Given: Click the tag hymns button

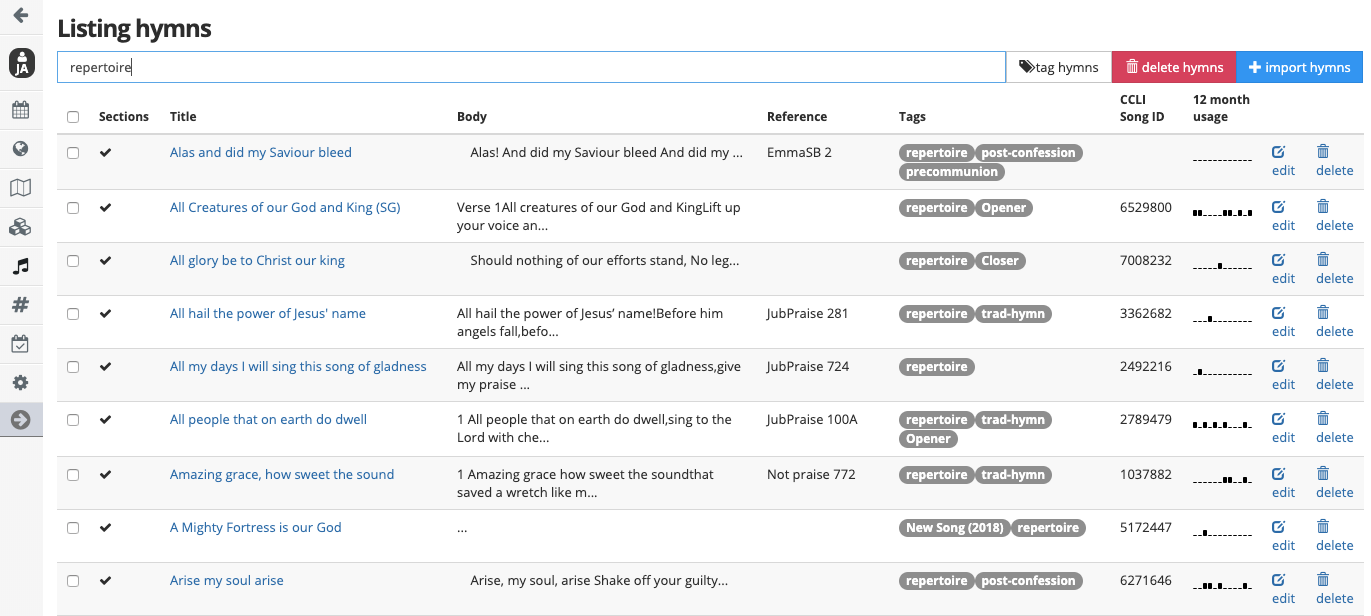Looking at the screenshot, I should pyautogui.click(x=1059, y=67).
